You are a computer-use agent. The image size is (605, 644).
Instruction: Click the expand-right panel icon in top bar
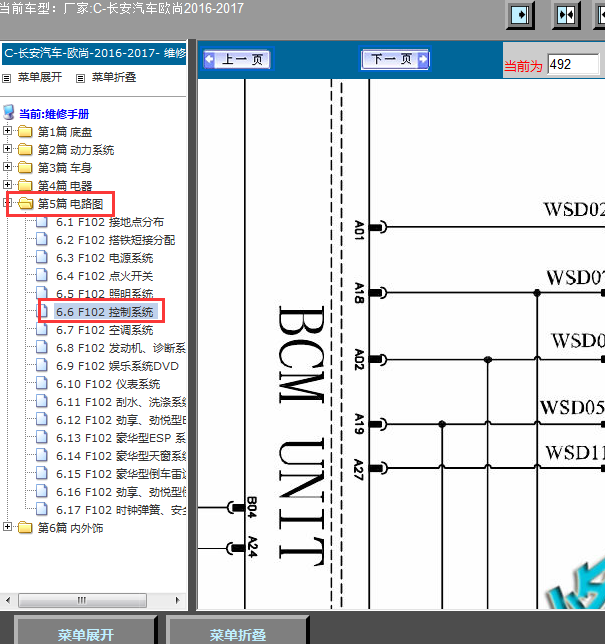[520, 15]
